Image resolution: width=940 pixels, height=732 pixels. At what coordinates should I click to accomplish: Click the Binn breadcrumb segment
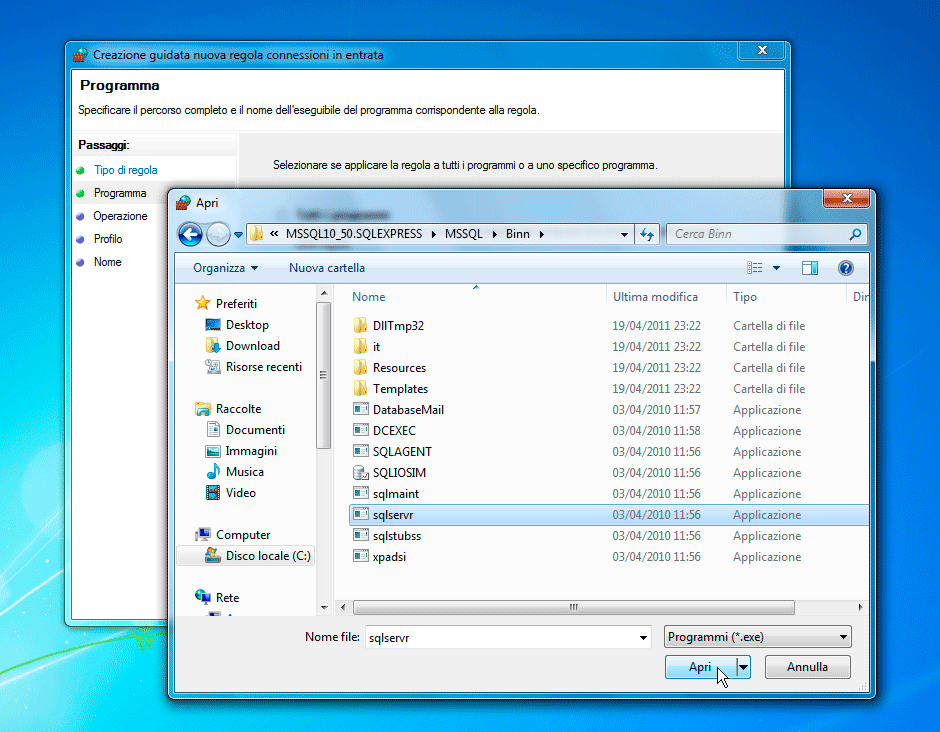[517, 234]
